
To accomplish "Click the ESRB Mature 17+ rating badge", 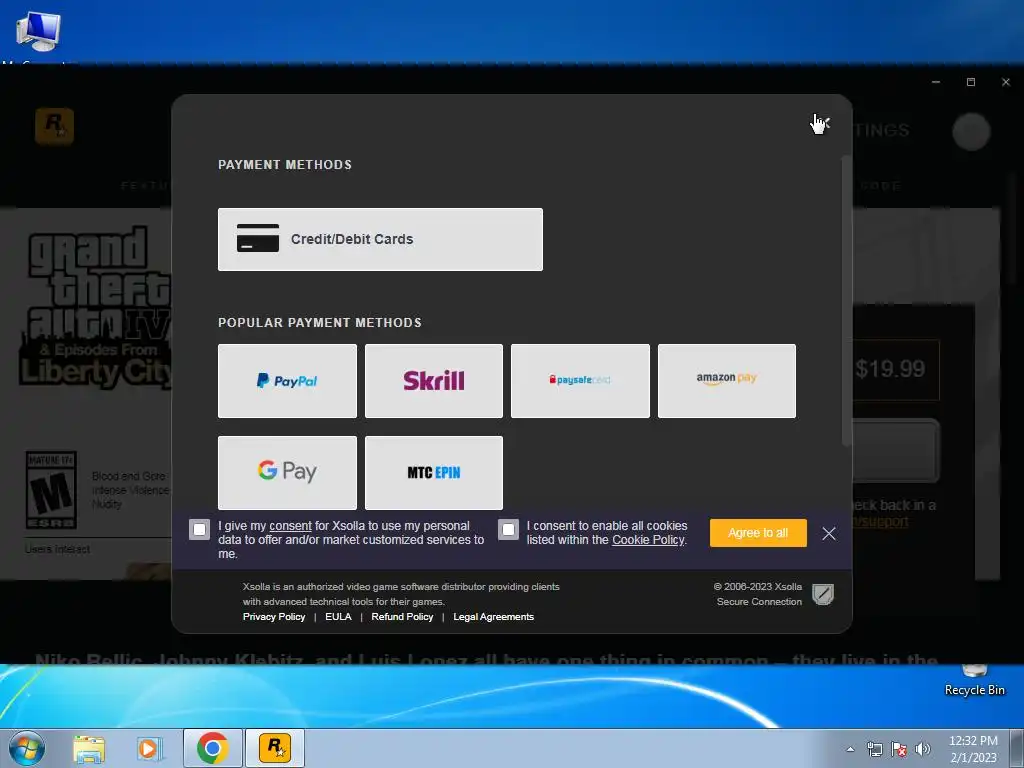I will point(51,490).
